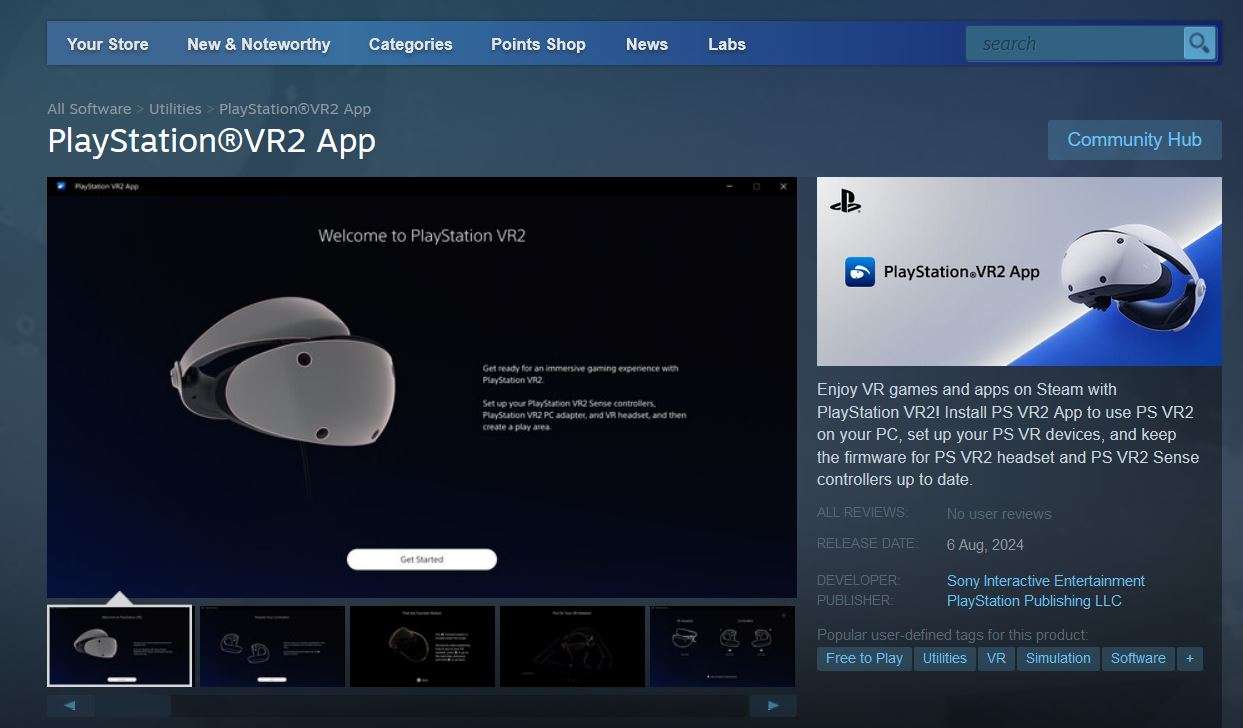
Task: Open the Categories menu
Action: click(x=410, y=44)
